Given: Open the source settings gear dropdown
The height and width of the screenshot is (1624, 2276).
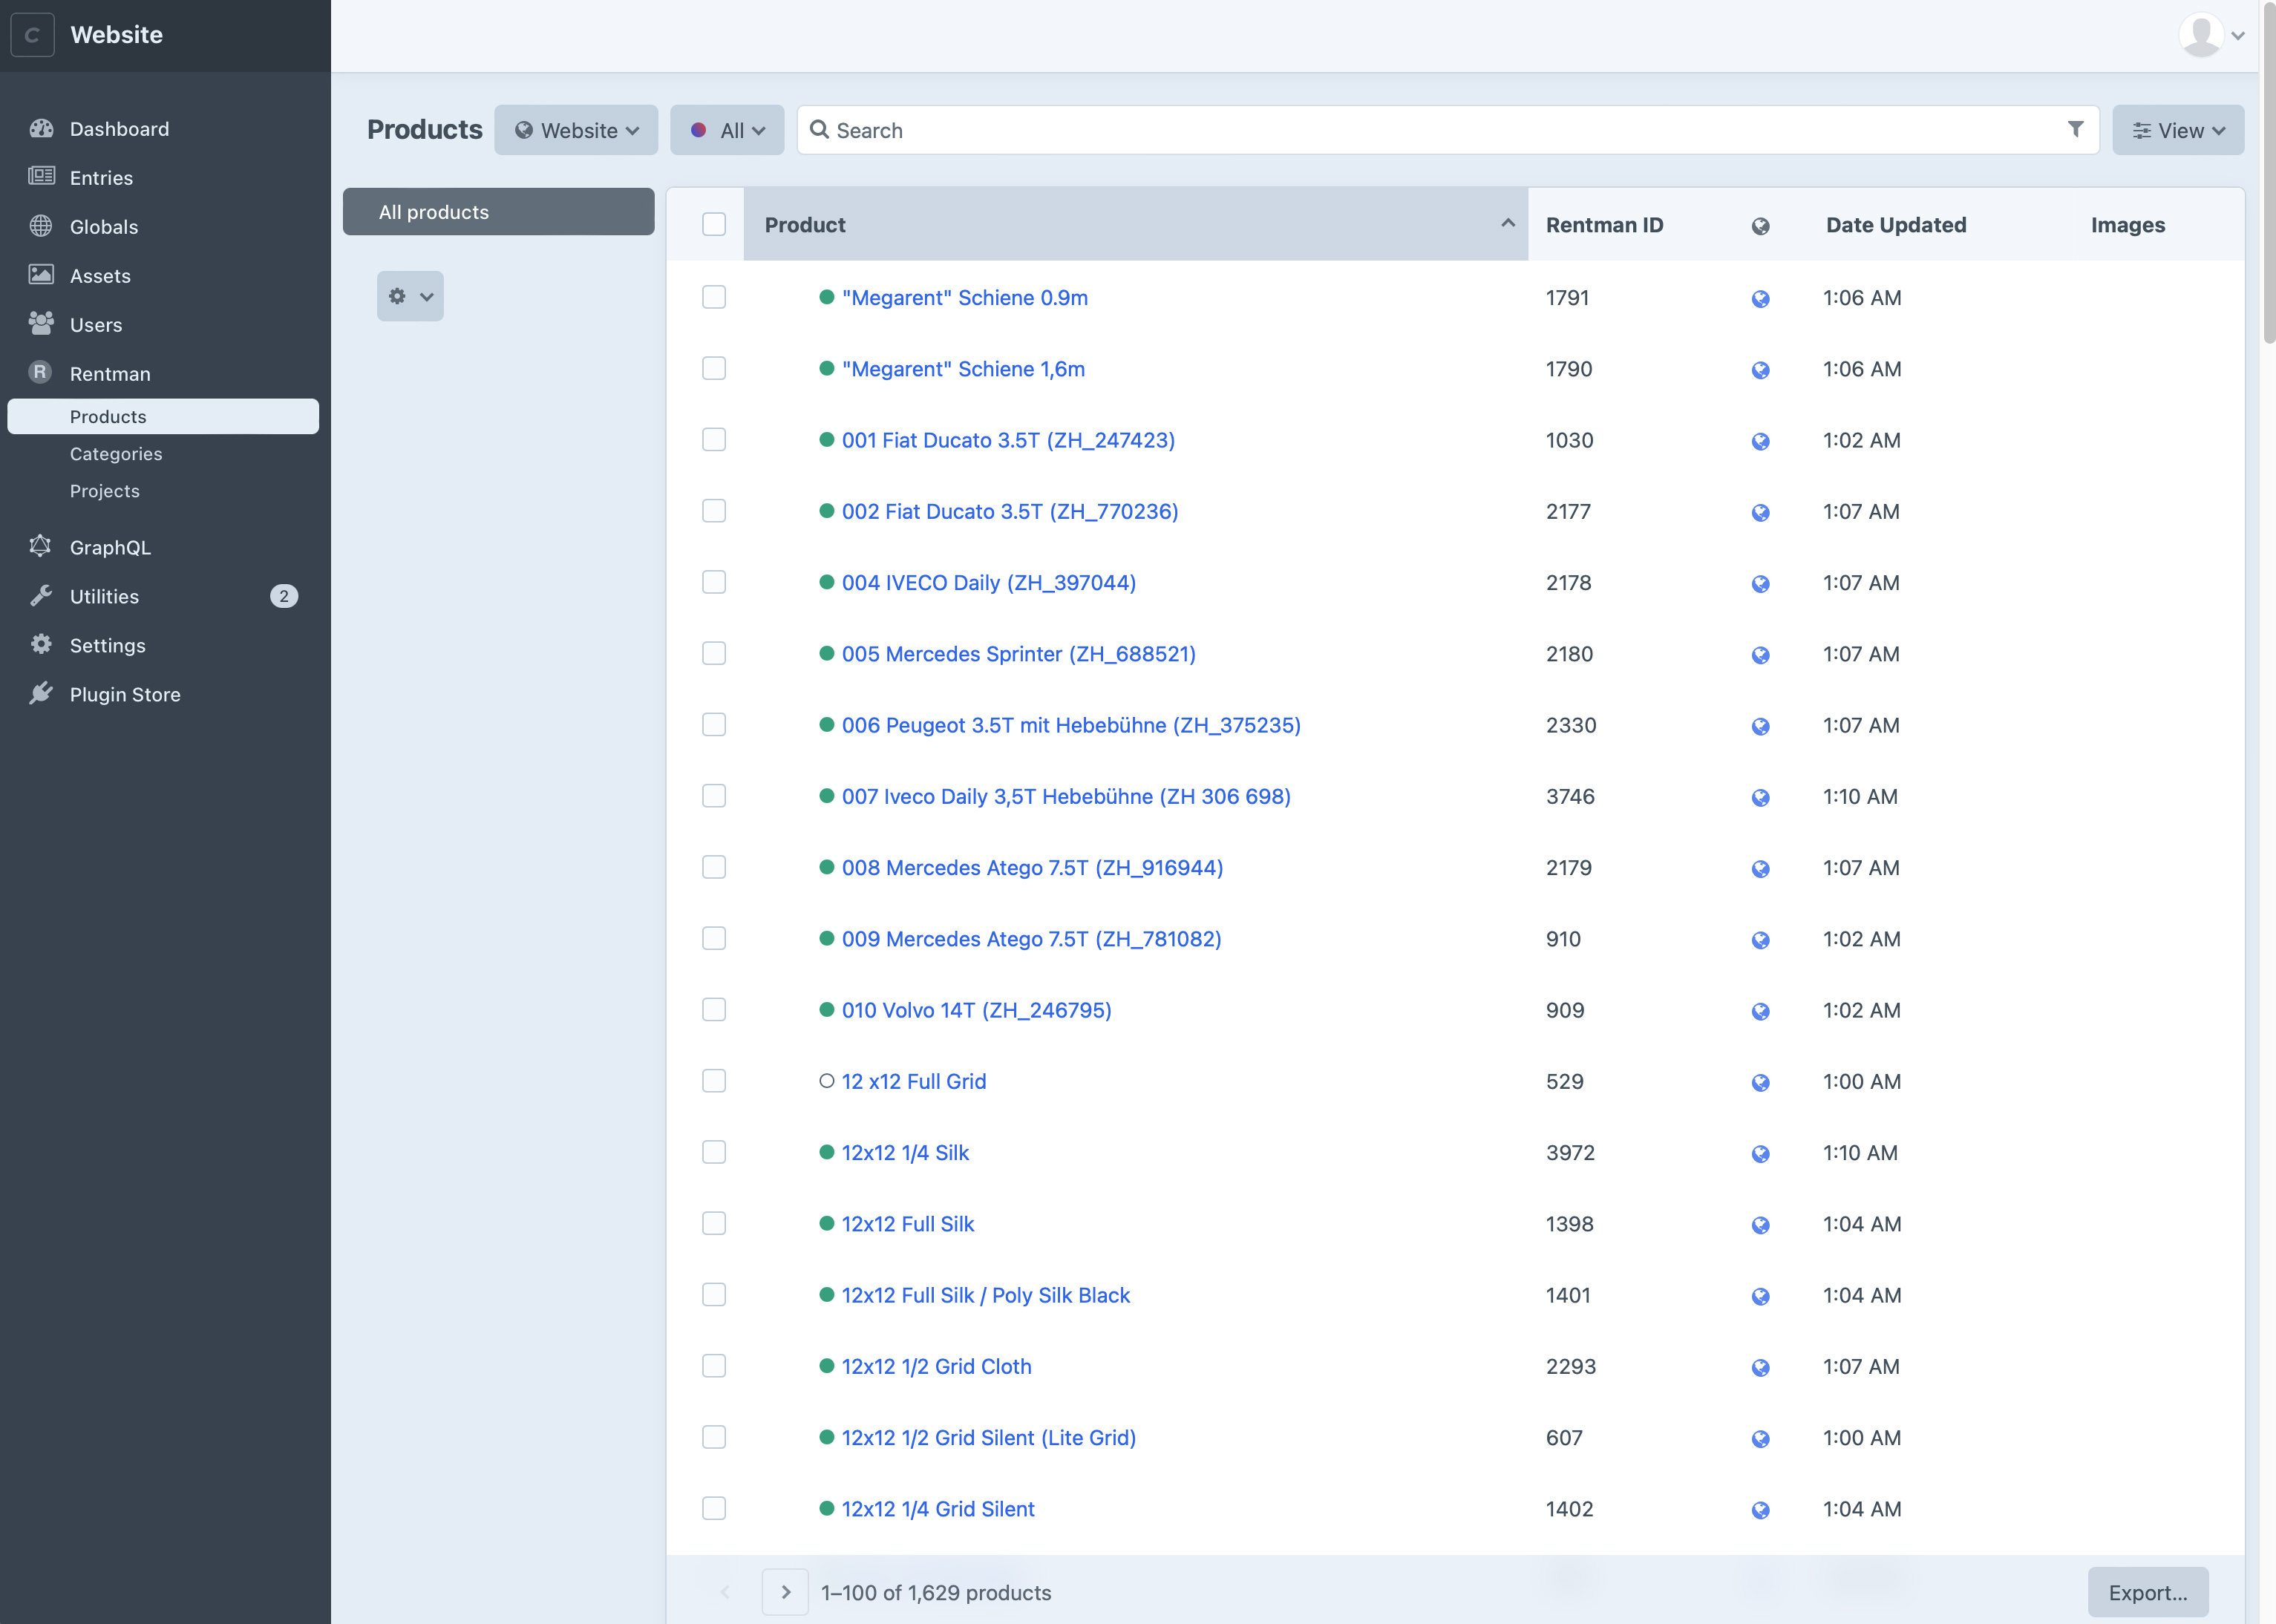Looking at the screenshot, I should click(410, 296).
